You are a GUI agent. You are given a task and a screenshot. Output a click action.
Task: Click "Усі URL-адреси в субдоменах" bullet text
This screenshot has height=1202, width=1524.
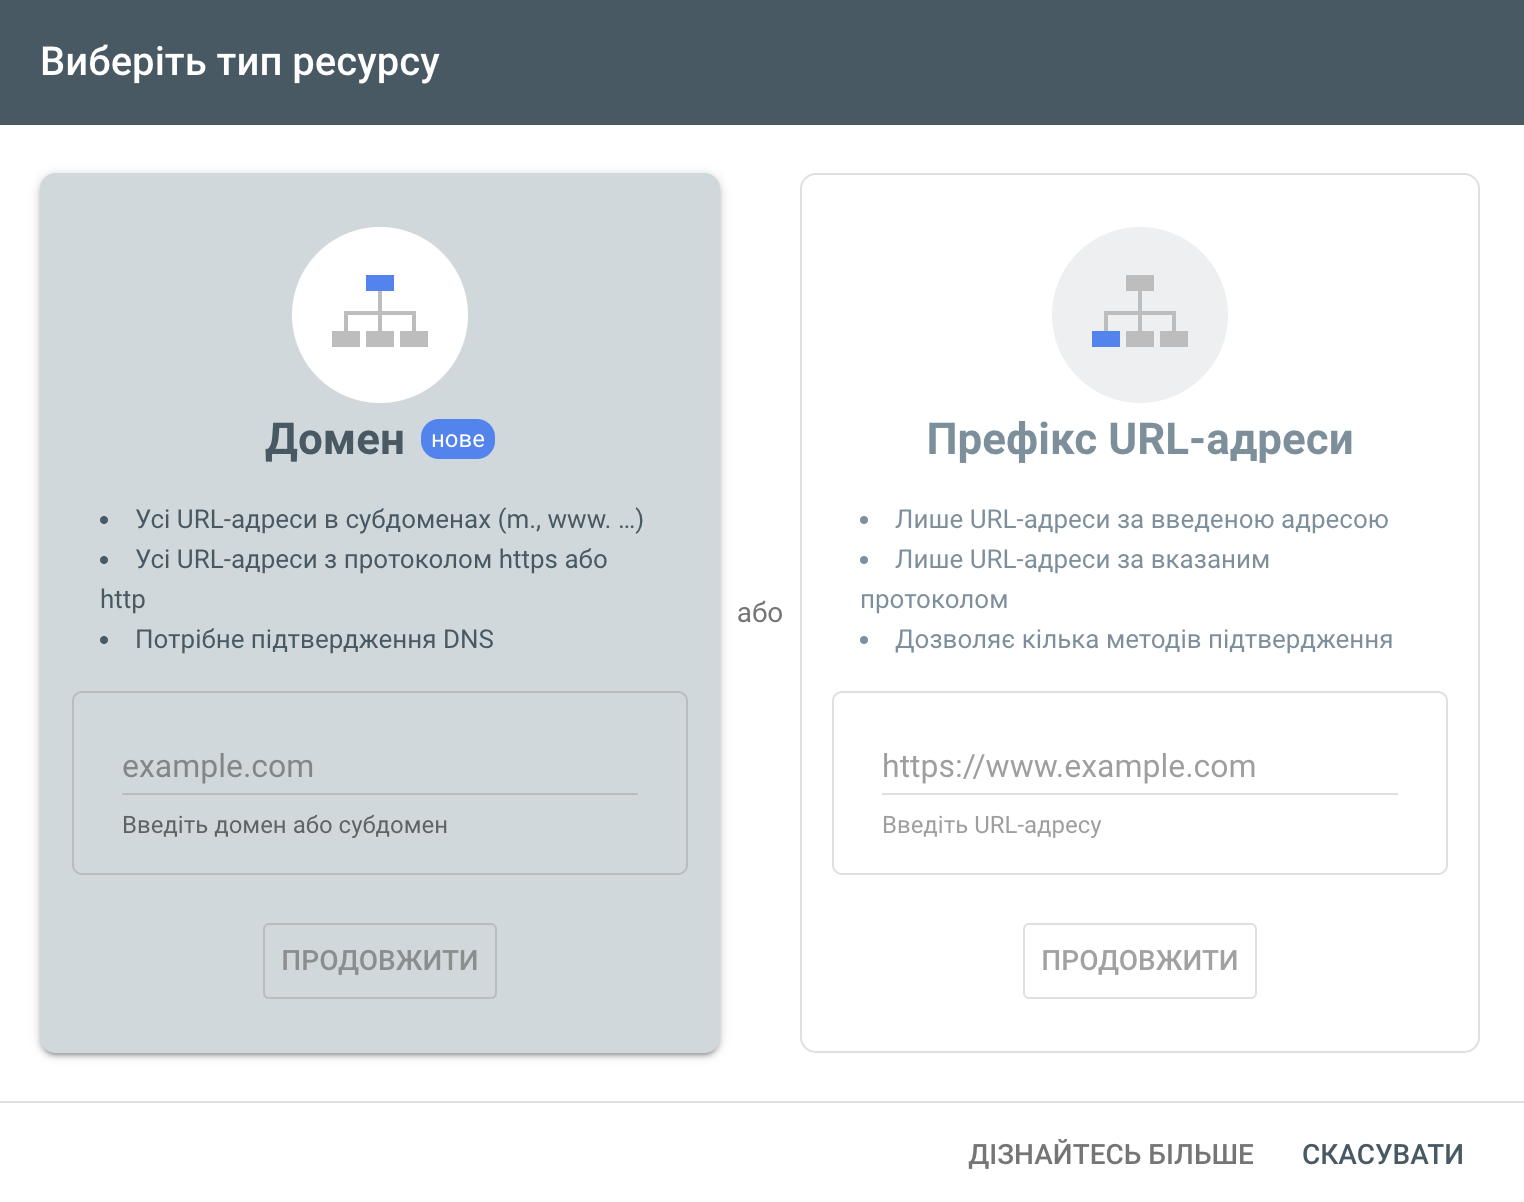click(x=389, y=520)
